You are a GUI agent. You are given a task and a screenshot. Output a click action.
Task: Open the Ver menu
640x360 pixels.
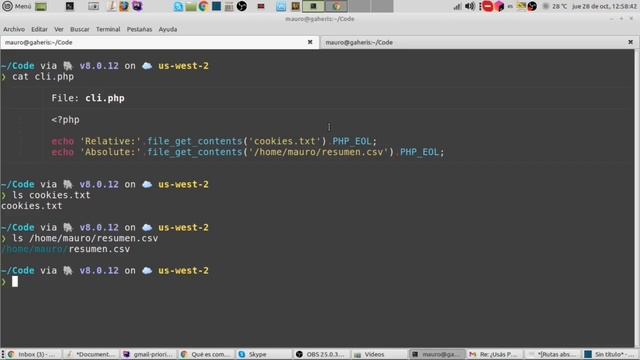[x=59, y=29]
